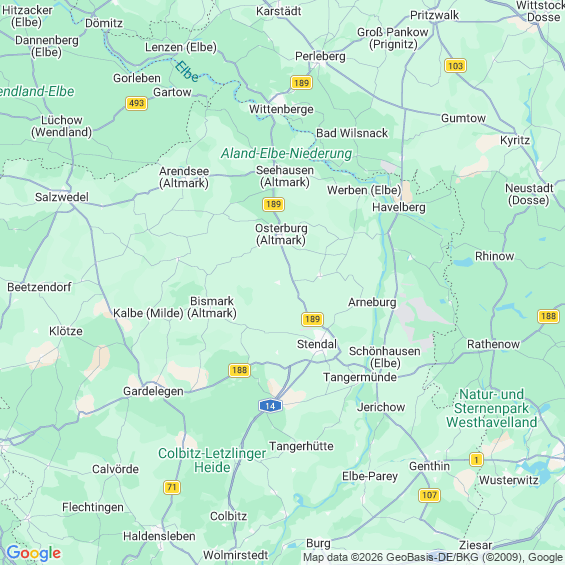
Task: Click the Natur- und Sternenpark Westhavelland label
Action: click(x=491, y=408)
